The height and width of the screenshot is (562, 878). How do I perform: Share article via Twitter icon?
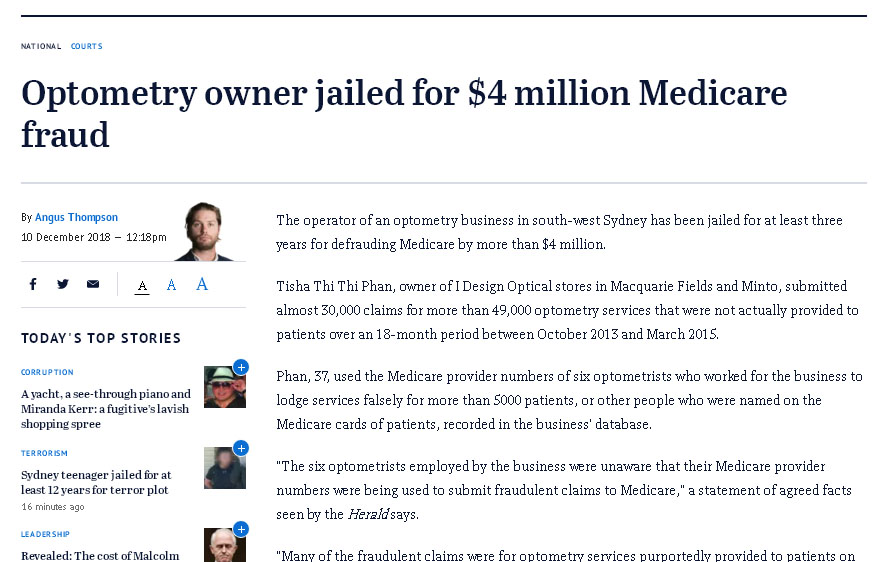[63, 284]
